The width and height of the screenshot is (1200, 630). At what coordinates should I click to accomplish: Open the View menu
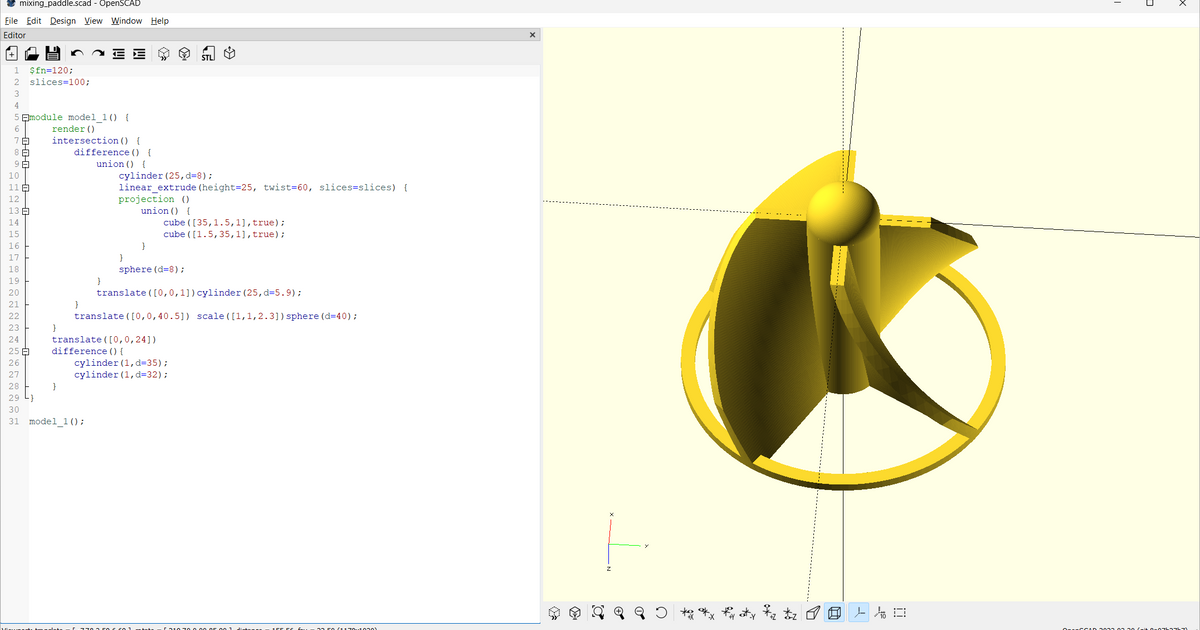[92, 20]
